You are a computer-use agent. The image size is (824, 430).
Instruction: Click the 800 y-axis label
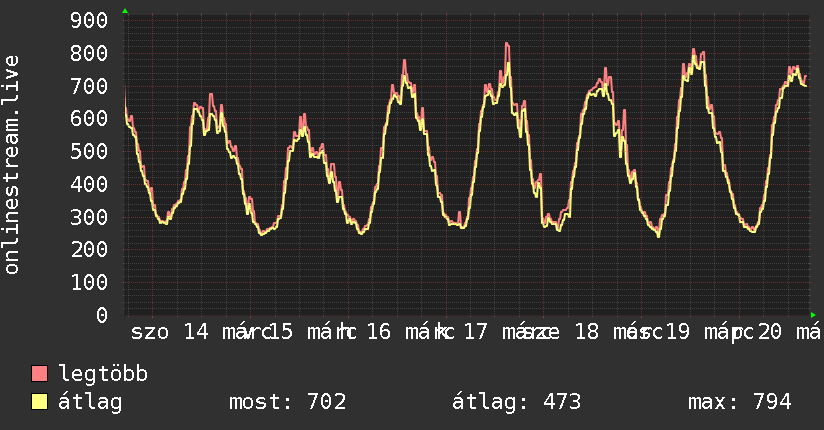tap(89, 53)
